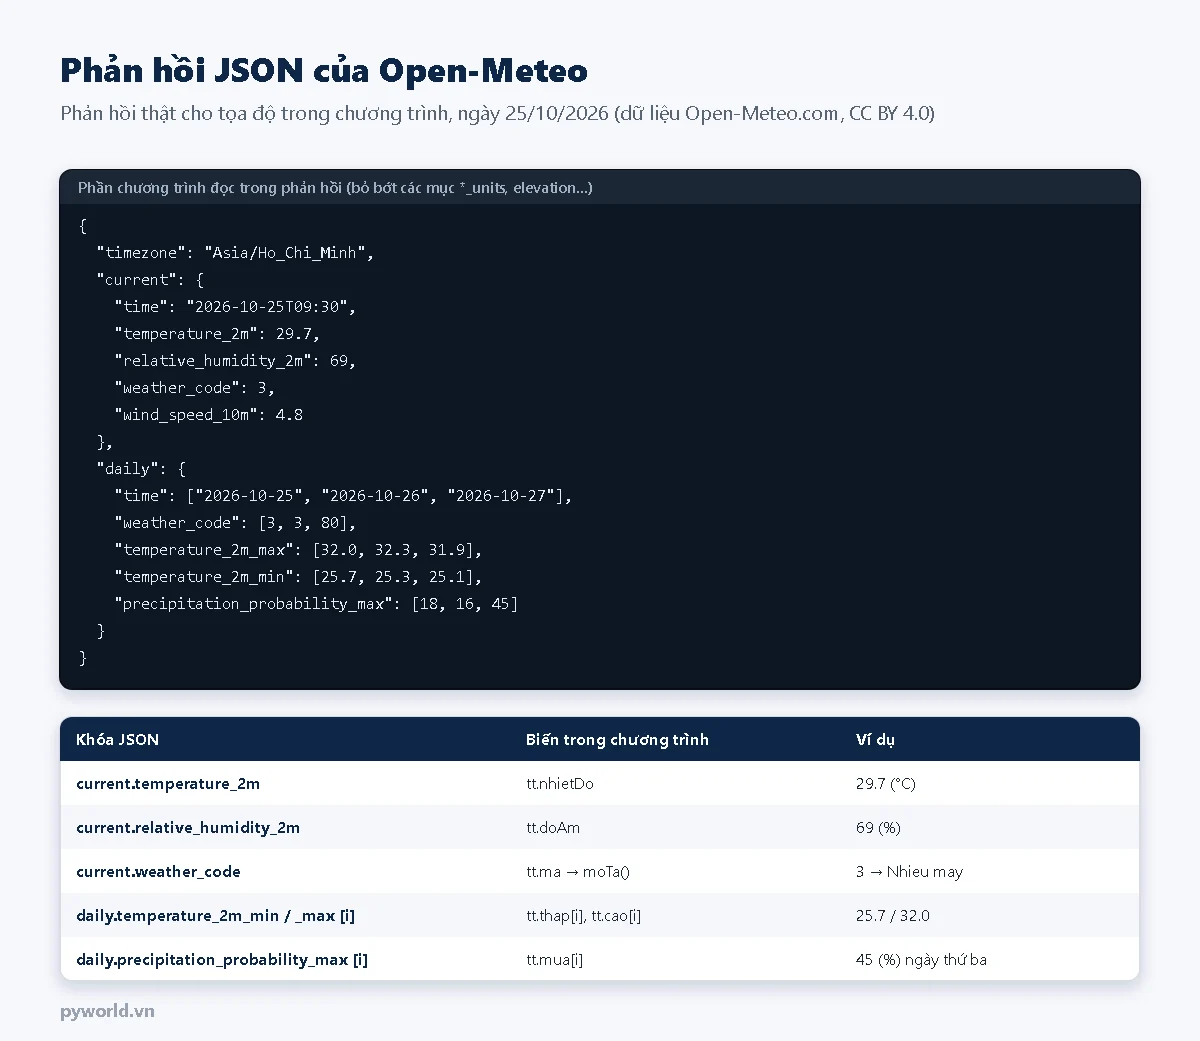
Task: Click the cell 'tt.thap[i], tt.cao[i]'
Action: click(x=583, y=916)
